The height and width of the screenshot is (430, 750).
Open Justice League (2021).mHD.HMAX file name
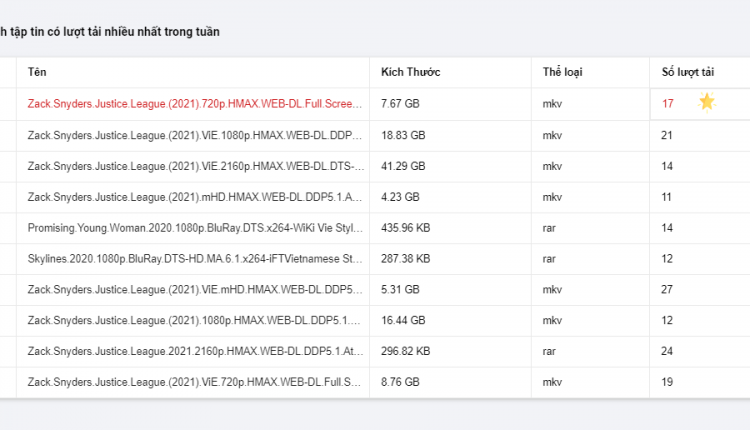195,197
